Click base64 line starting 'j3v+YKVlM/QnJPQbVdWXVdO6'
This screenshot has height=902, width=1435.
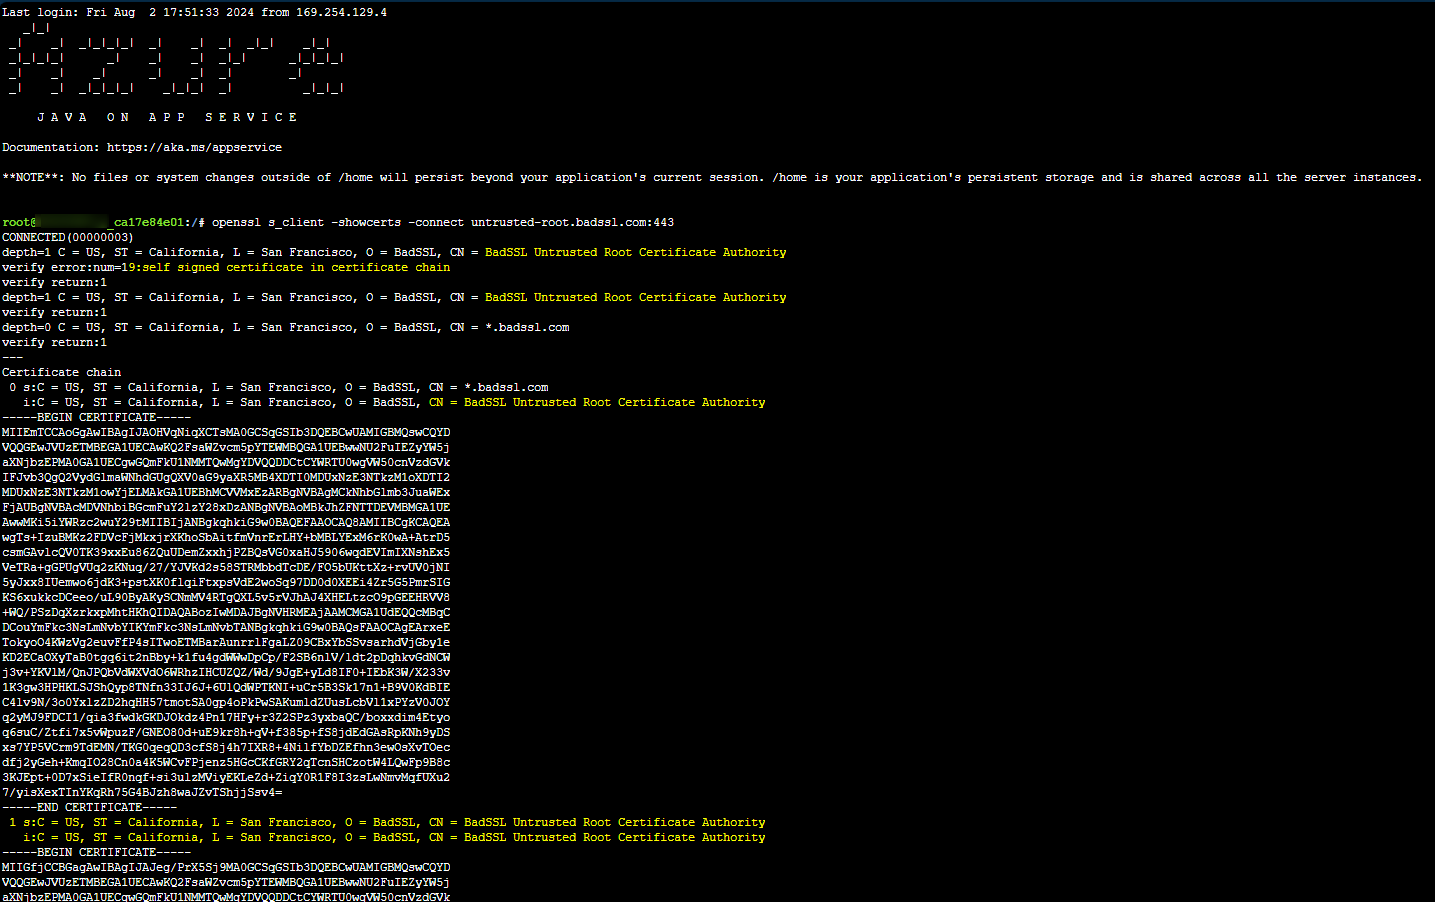tap(226, 672)
